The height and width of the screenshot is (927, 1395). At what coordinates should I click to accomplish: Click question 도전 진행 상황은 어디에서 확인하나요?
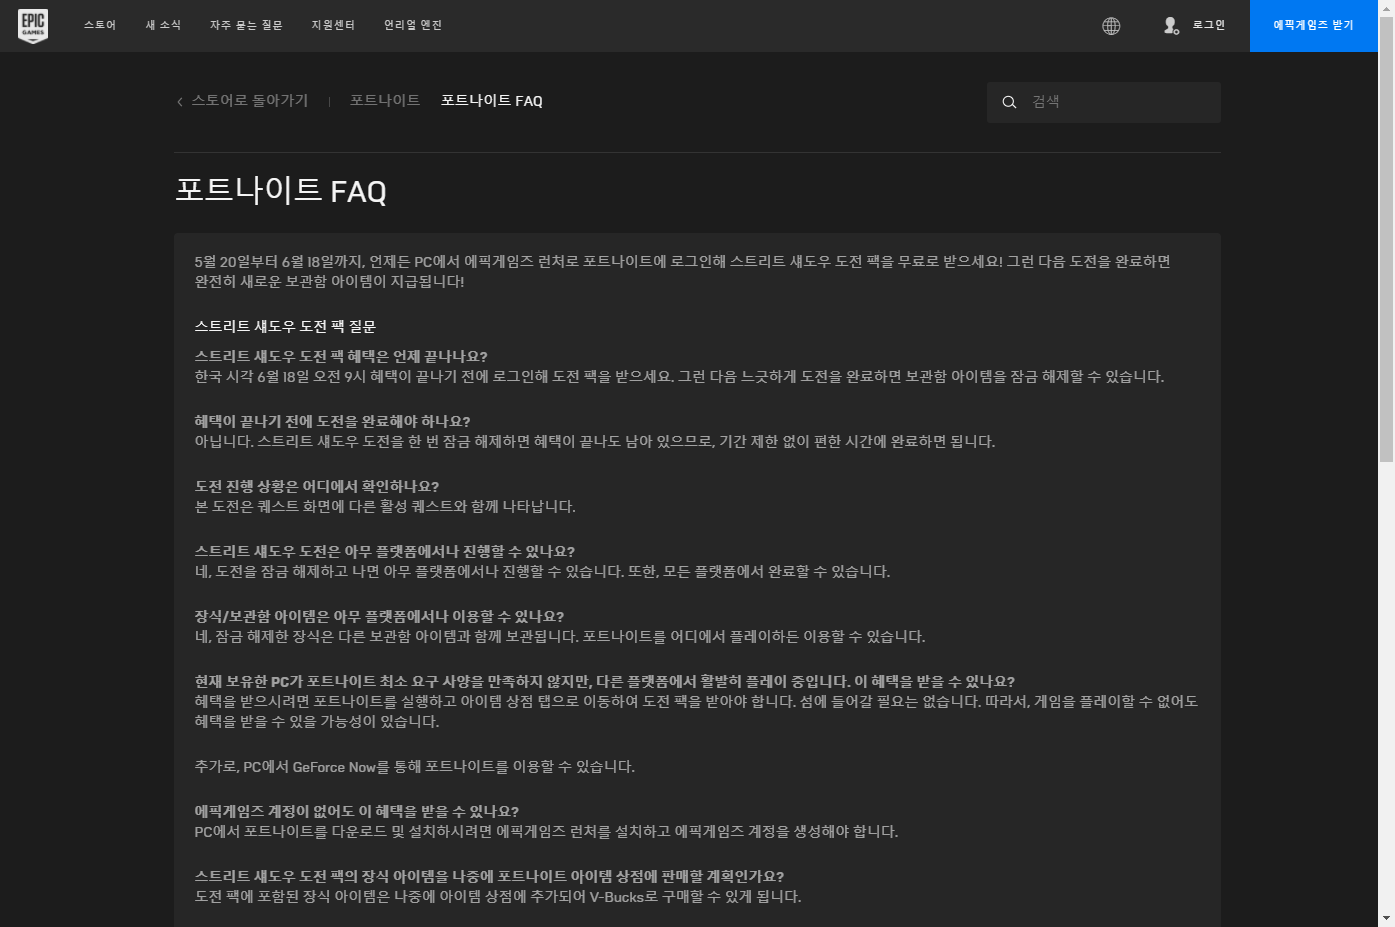[317, 487]
